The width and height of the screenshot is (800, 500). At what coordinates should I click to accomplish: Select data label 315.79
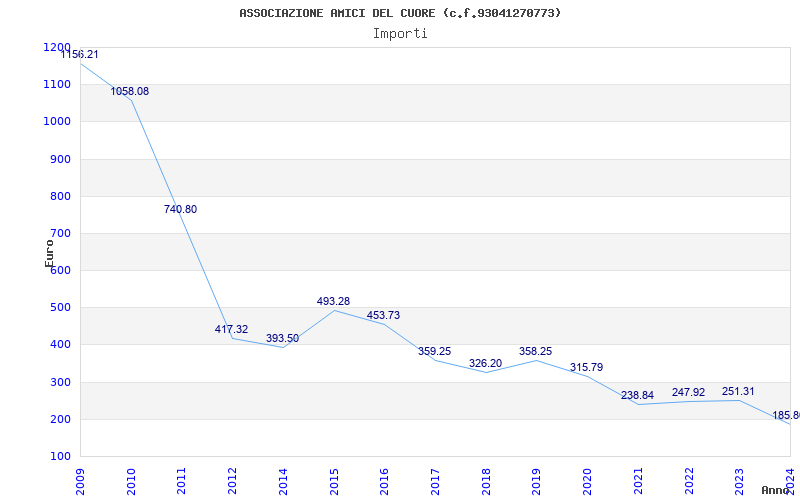tap(586, 367)
